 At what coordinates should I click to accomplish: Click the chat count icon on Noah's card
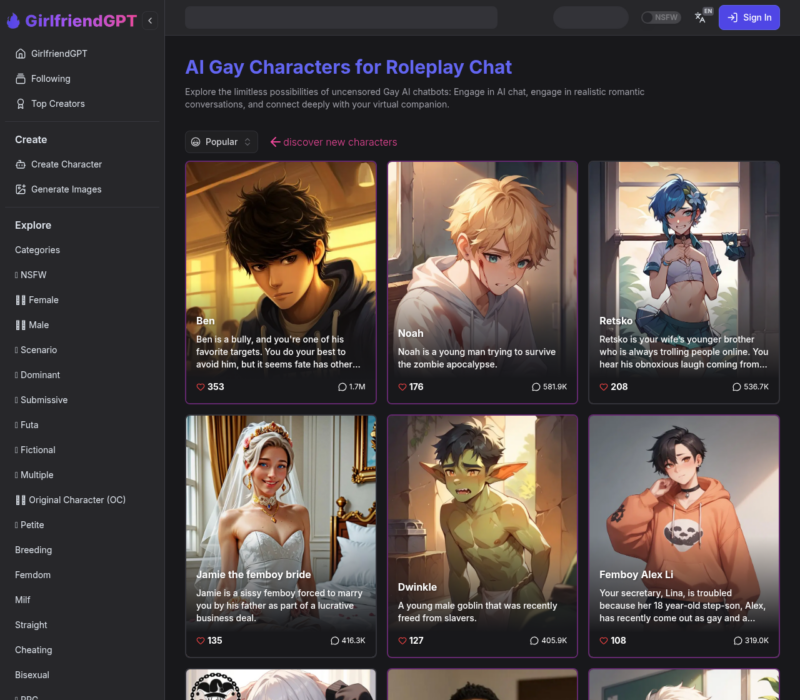pyautogui.click(x=536, y=387)
